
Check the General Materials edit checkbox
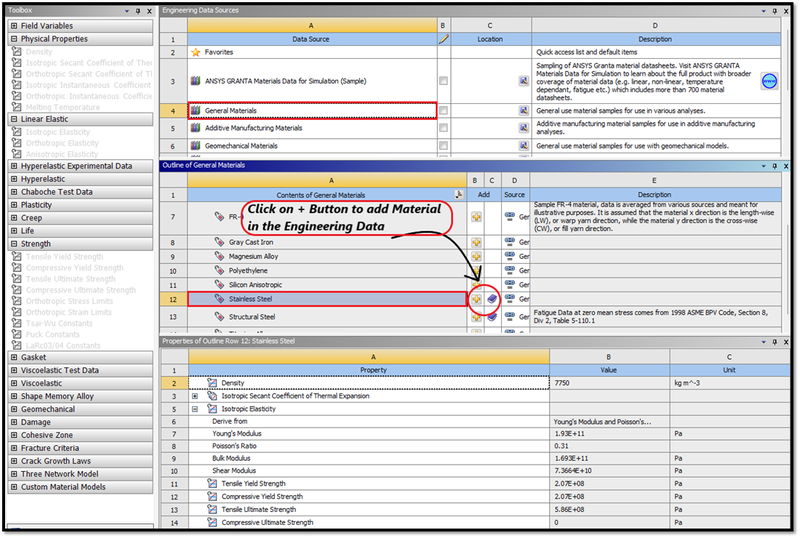click(443, 111)
